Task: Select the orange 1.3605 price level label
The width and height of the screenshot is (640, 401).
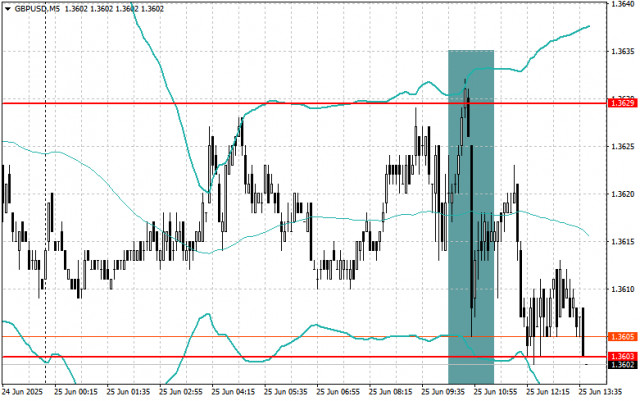Action: click(622, 336)
